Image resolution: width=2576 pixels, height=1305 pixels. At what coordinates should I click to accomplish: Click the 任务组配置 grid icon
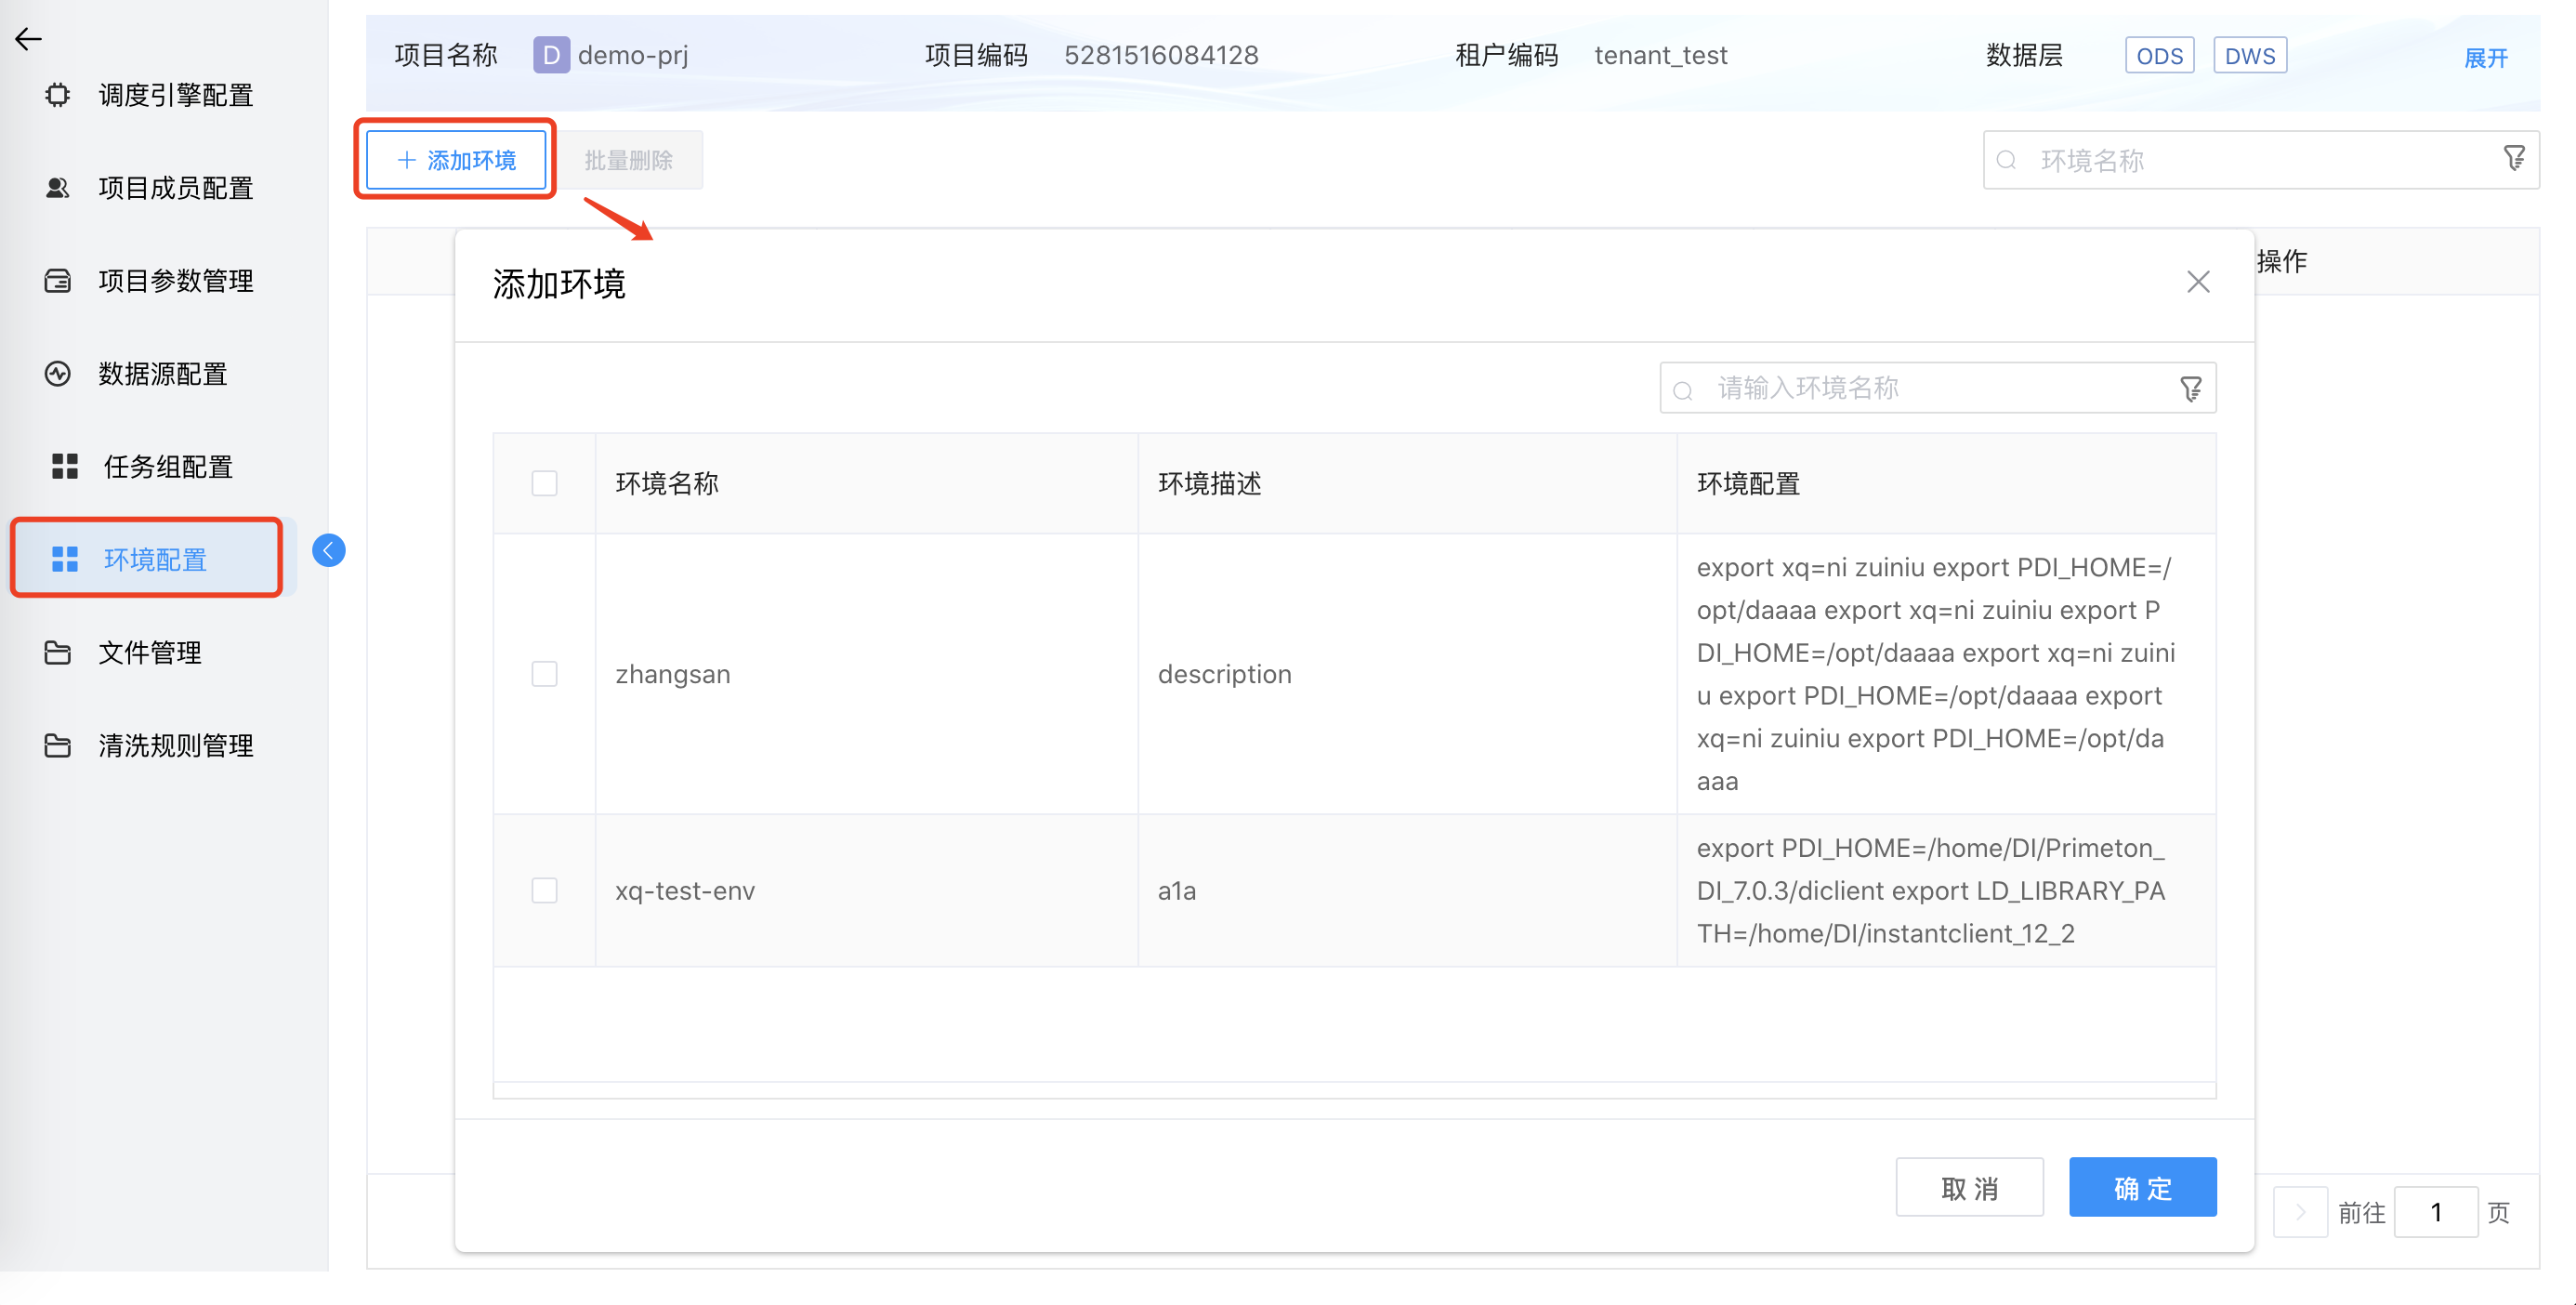65,466
